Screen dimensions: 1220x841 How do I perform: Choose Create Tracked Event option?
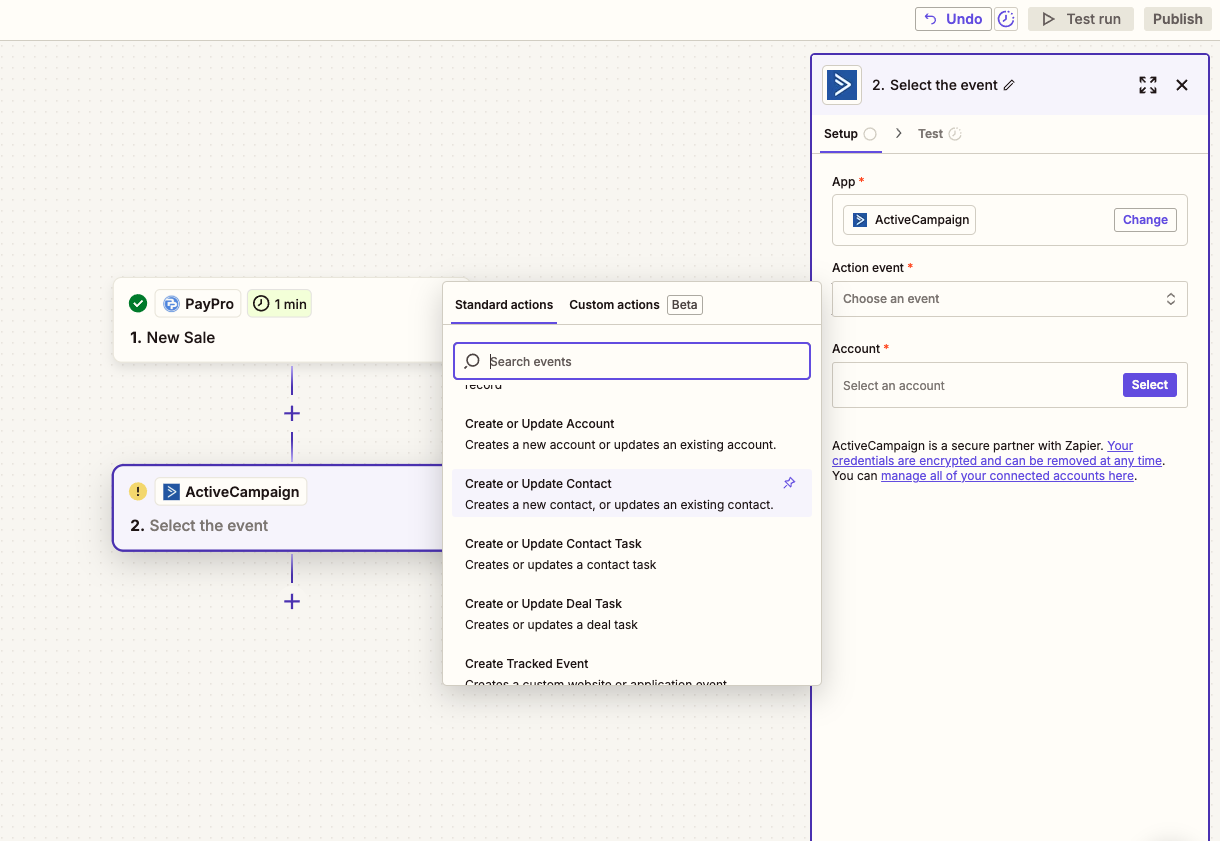pos(632,670)
